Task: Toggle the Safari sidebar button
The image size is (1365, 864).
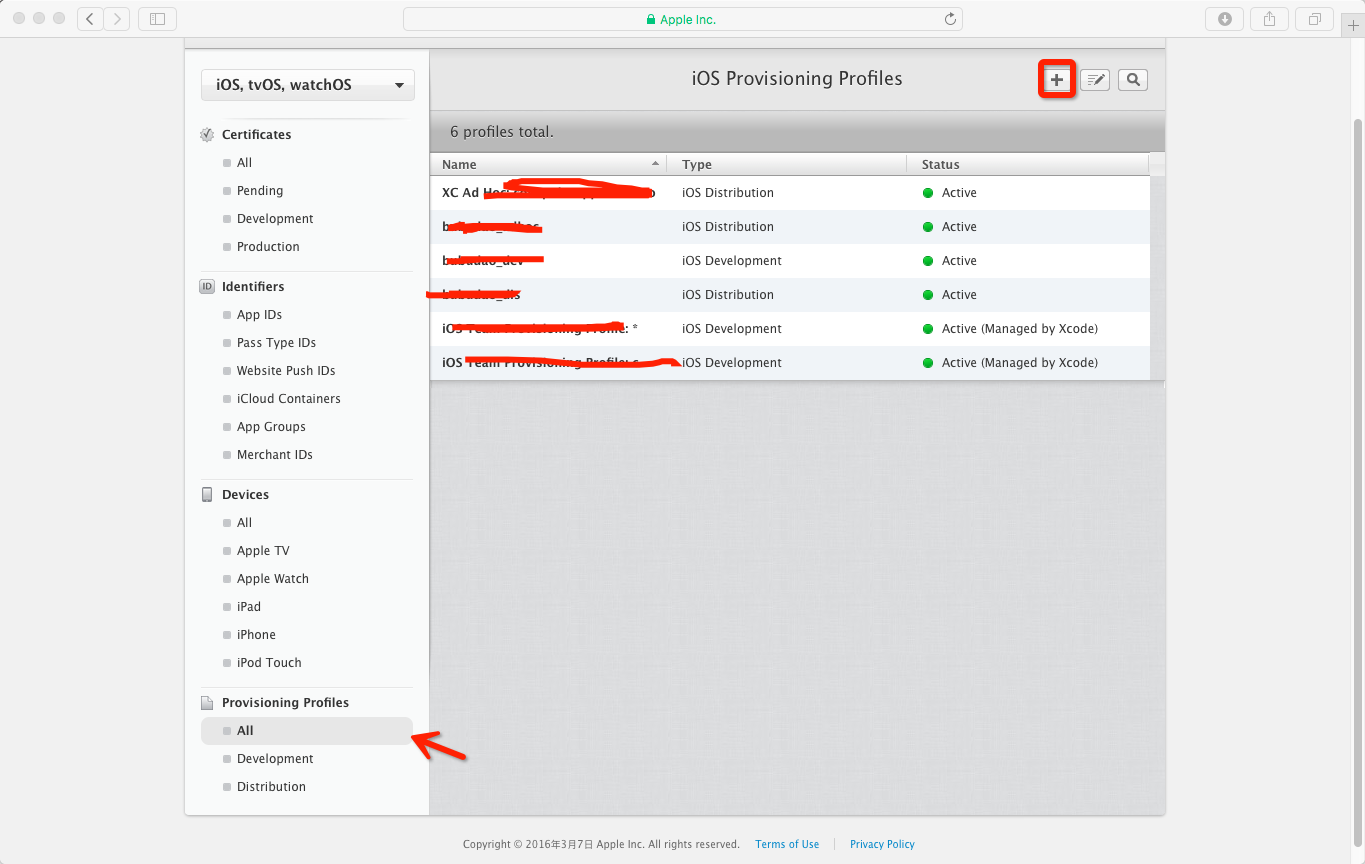Action: click(x=157, y=19)
